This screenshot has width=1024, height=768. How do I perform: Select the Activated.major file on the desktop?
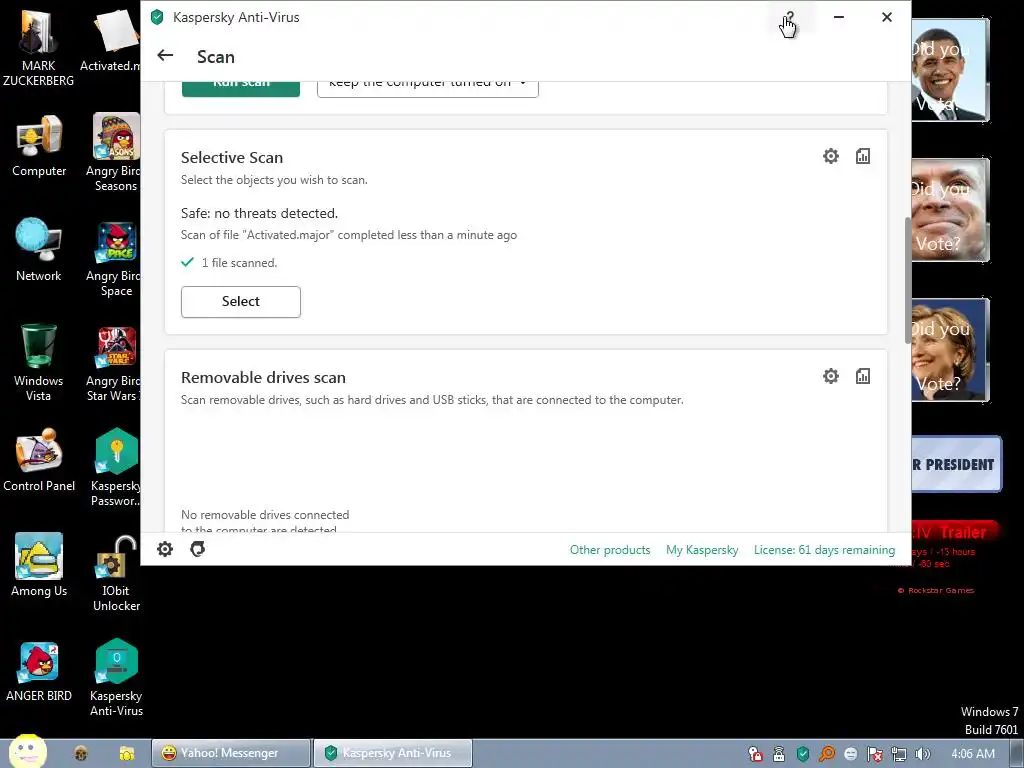[x=111, y=39]
